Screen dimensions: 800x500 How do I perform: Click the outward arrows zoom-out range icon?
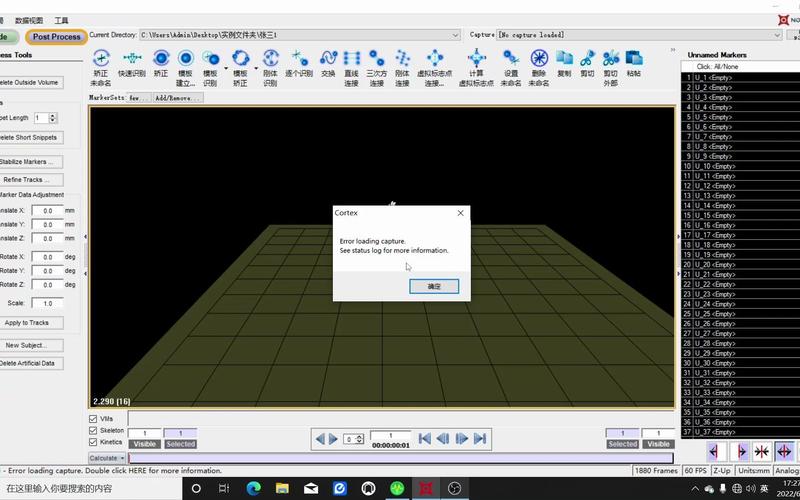point(784,452)
